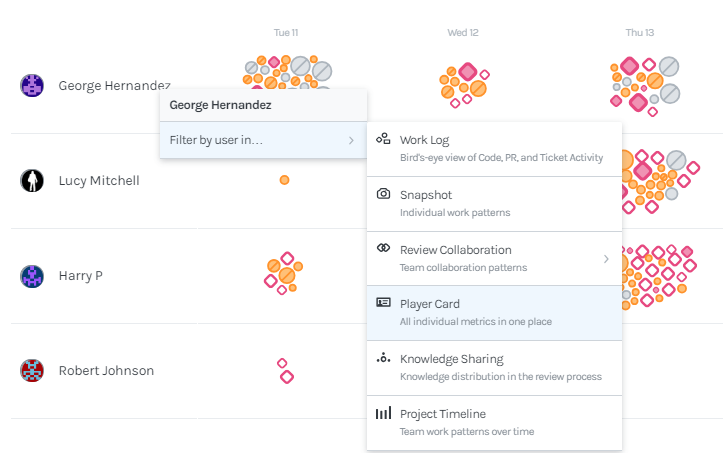
Task: Expand the Review Collaboration submenu chevron
Action: [x=606, y=259]
